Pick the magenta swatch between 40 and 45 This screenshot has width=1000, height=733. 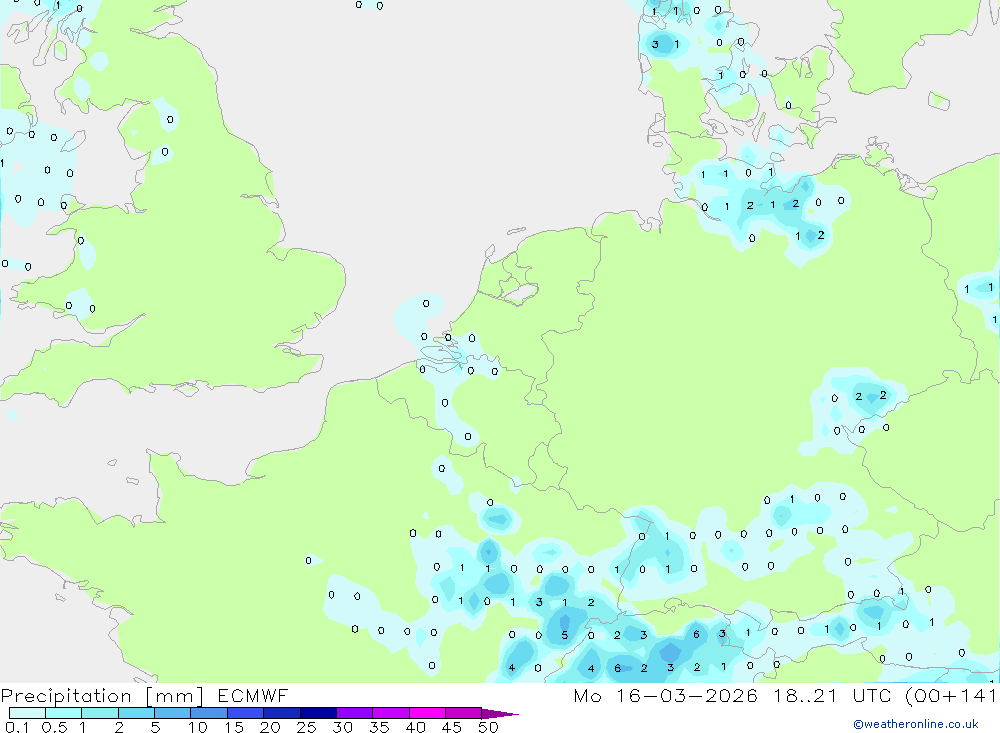(427, 713)
